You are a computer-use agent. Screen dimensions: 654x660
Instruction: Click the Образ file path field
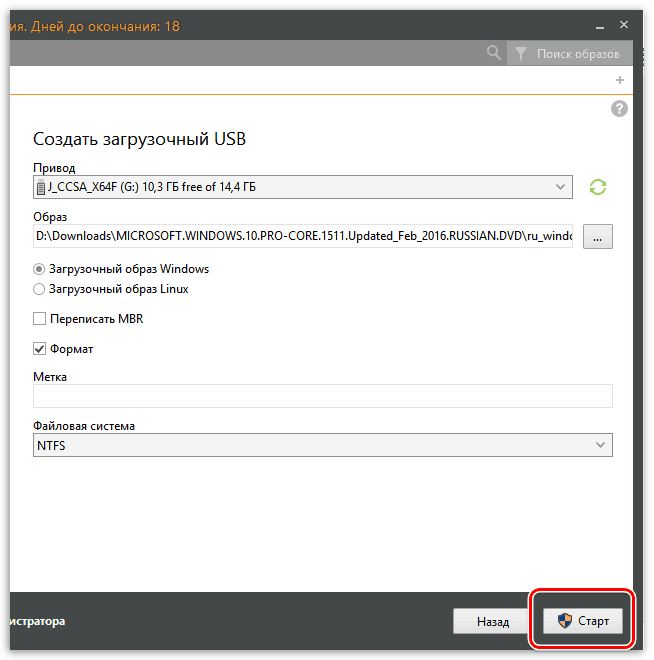click(x=303, y=237)
